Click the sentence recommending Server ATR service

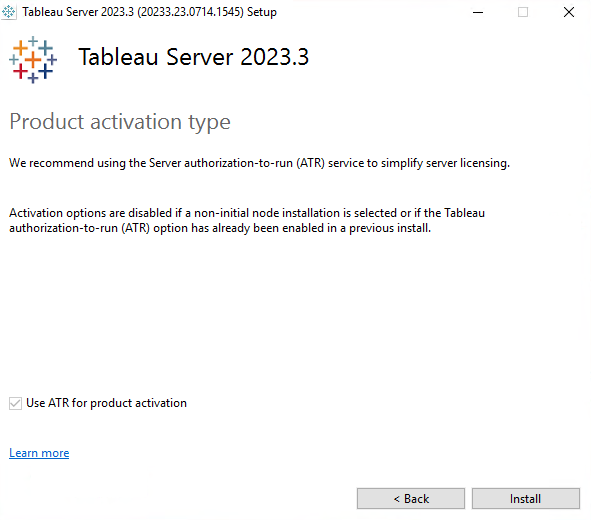click(259, 163)
